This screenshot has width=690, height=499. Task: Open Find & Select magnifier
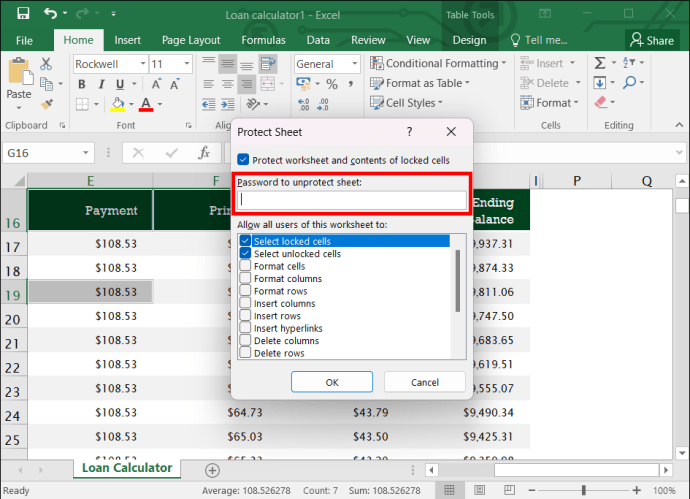630,82
